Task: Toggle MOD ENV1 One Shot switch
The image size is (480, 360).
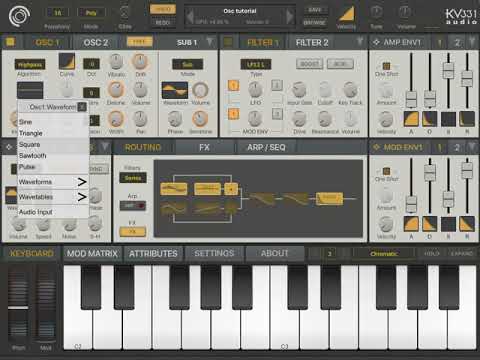Action: coord(386,171)
